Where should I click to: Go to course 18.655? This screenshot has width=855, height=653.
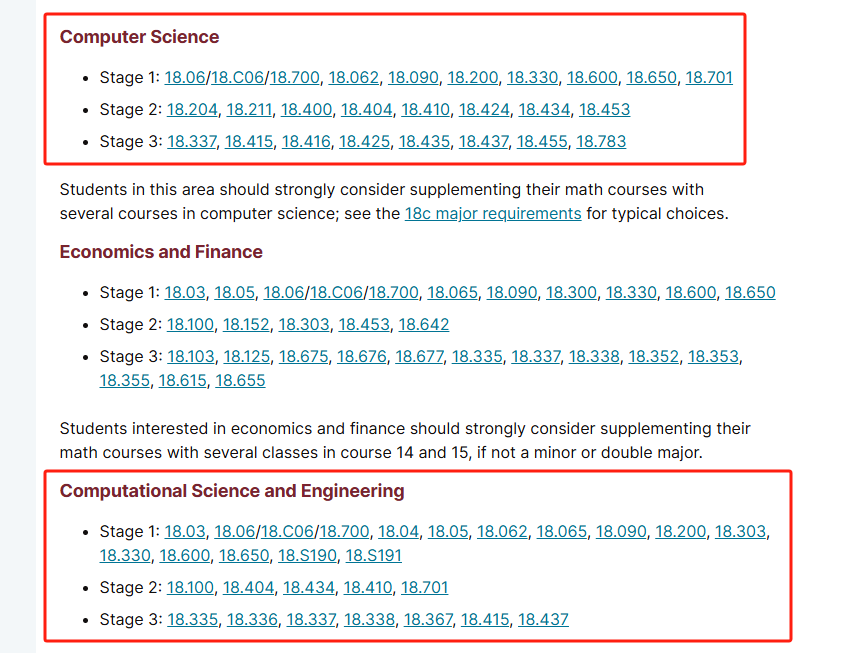pos(240,380)
